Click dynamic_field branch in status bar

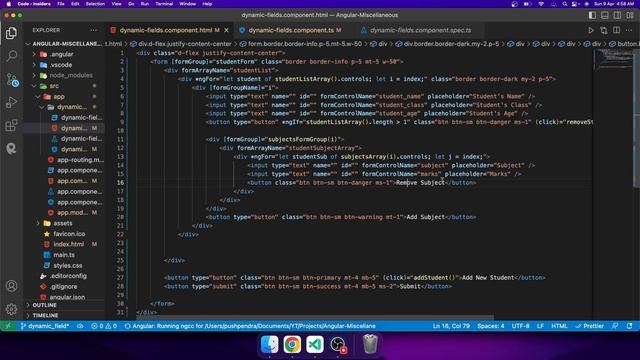point(44,326)
